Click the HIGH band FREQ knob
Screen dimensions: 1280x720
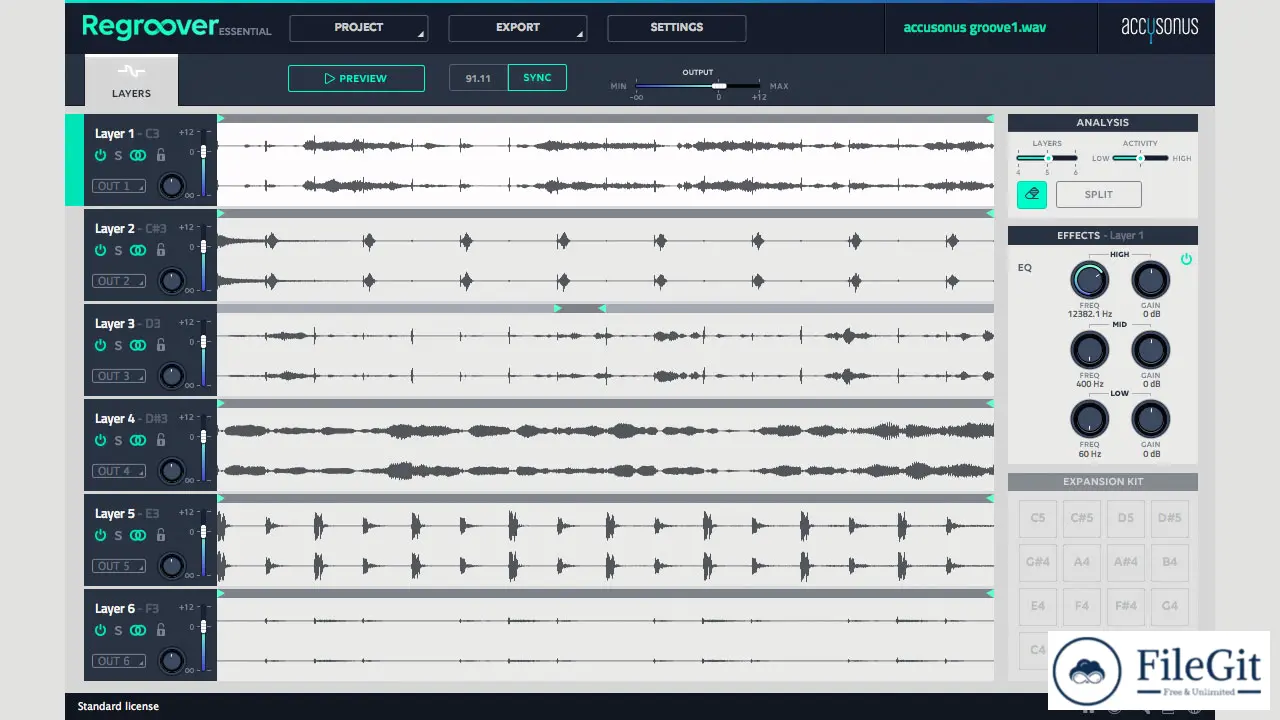click(1089, 281)
